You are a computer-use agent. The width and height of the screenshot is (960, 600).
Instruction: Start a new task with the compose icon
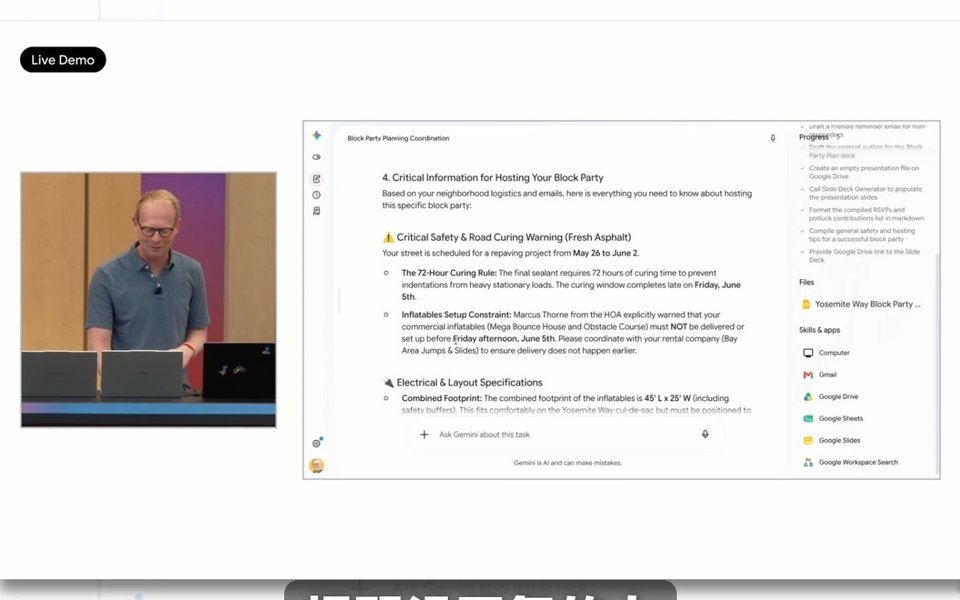point(317,179)
